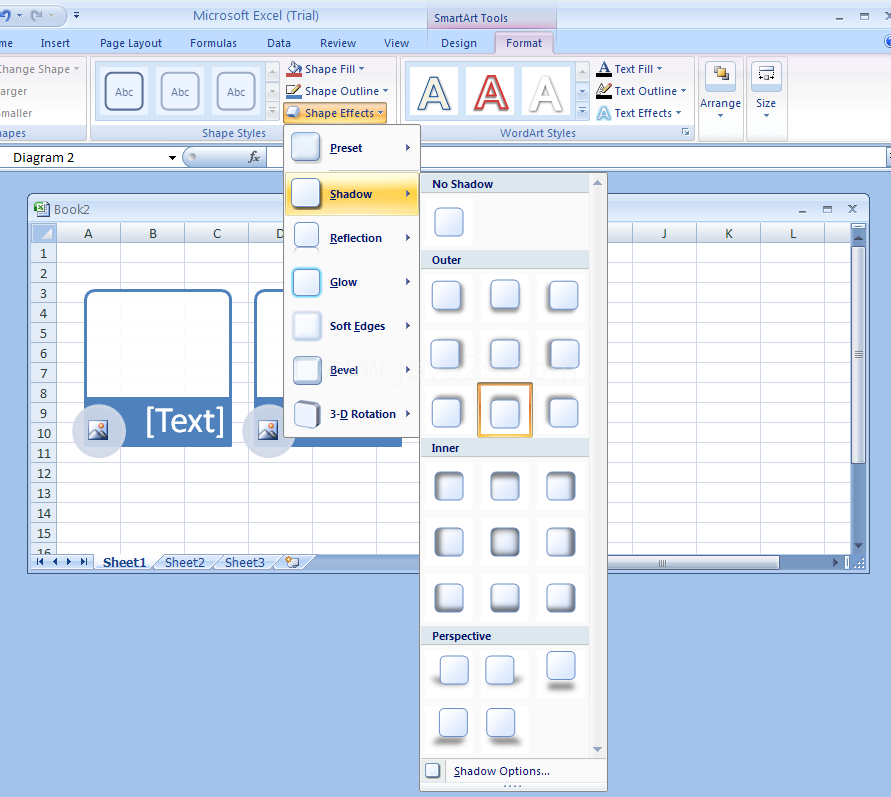Switch to the Data tab
The width and height of the screenshot is (891, 797).
[278, 43]
